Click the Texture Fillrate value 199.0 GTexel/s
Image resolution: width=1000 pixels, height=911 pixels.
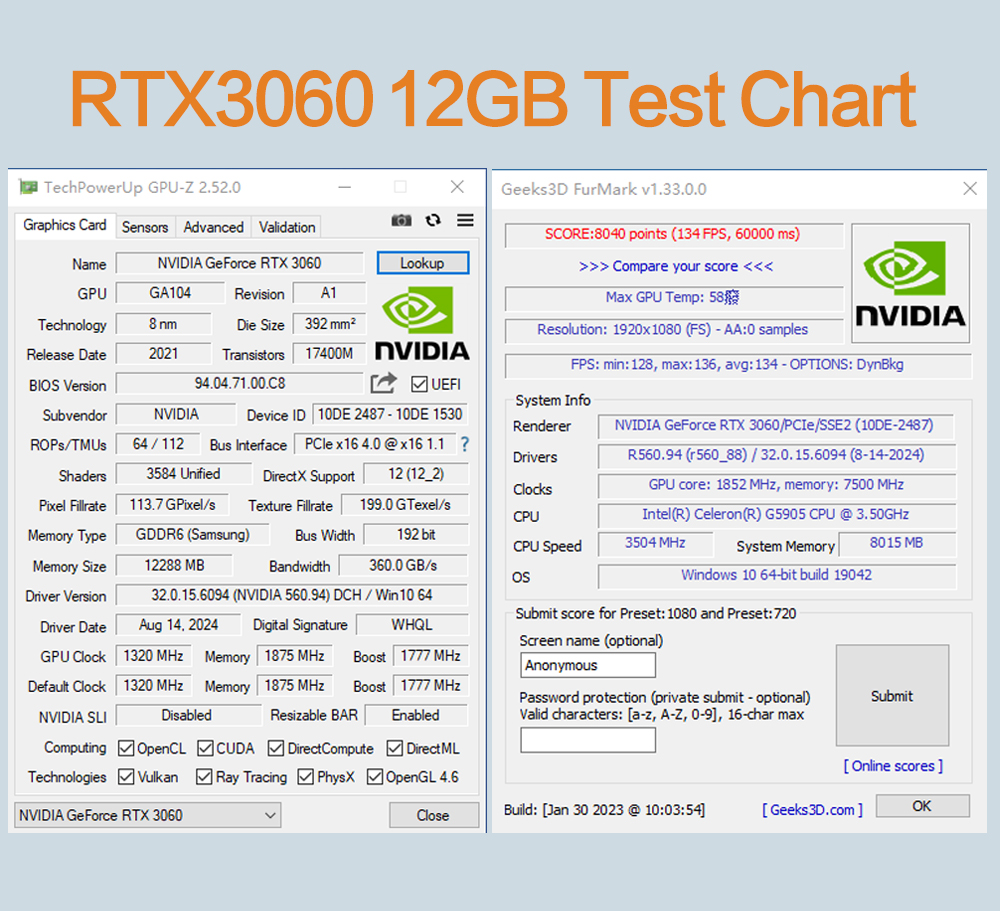point(405,505)
